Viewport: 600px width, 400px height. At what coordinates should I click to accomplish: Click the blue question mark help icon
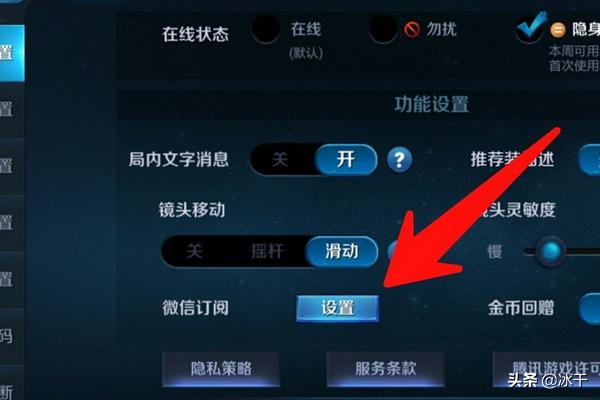point(399,160)
